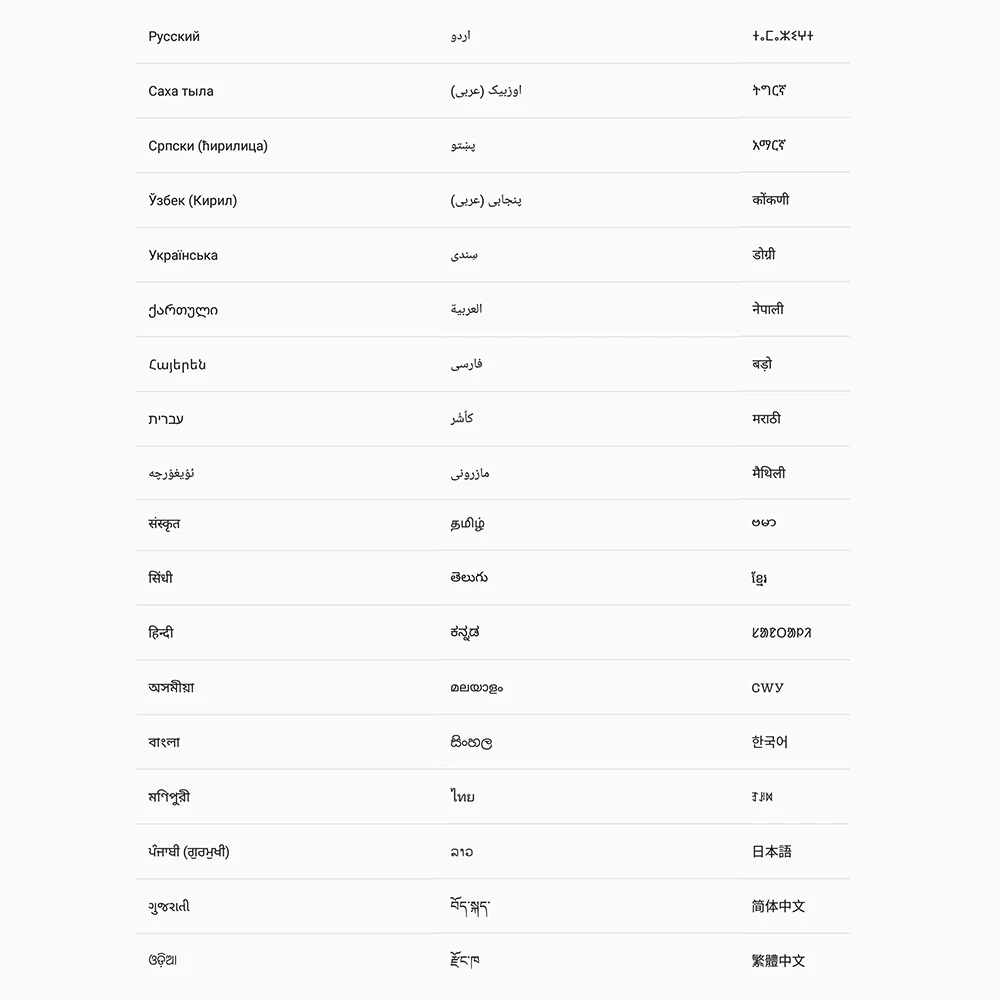Switch language to Українська
Viewport: 1000px width, 1000px height.
pos(183,255)
